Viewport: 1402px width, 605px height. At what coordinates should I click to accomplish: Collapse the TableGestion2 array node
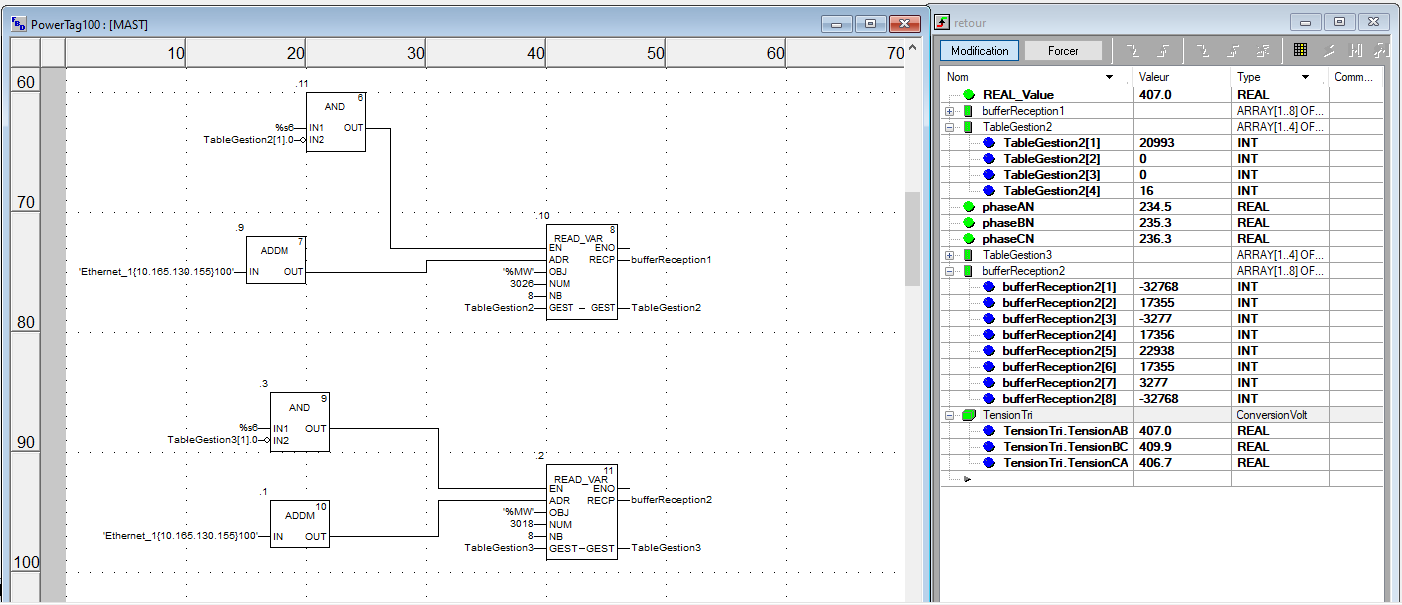[x=950, y=127]
